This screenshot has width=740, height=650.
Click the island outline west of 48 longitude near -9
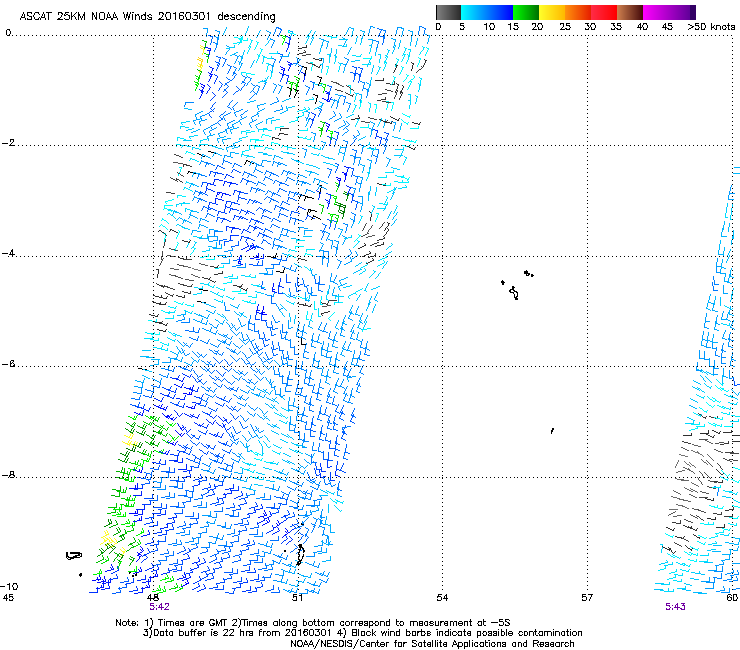[74, 556]
